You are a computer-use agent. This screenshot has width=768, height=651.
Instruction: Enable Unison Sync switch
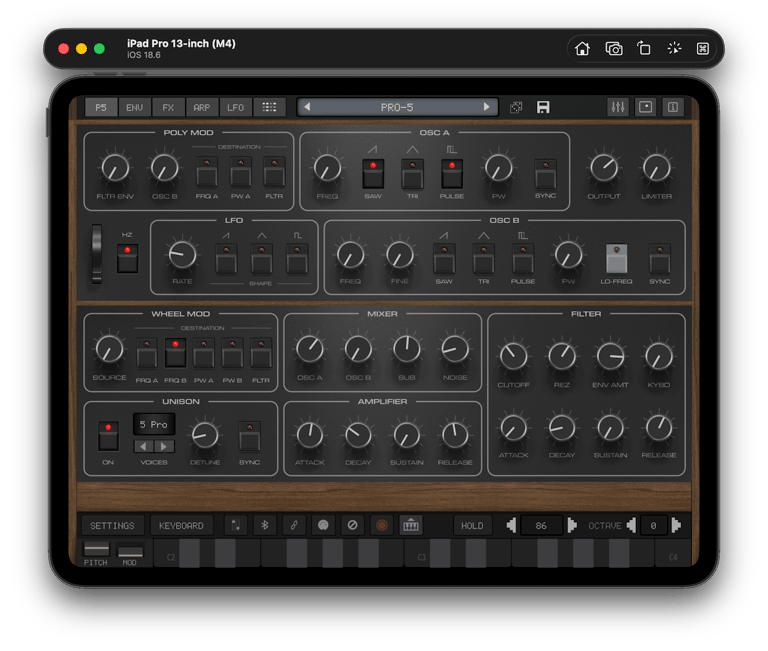[x=250, y=435]
